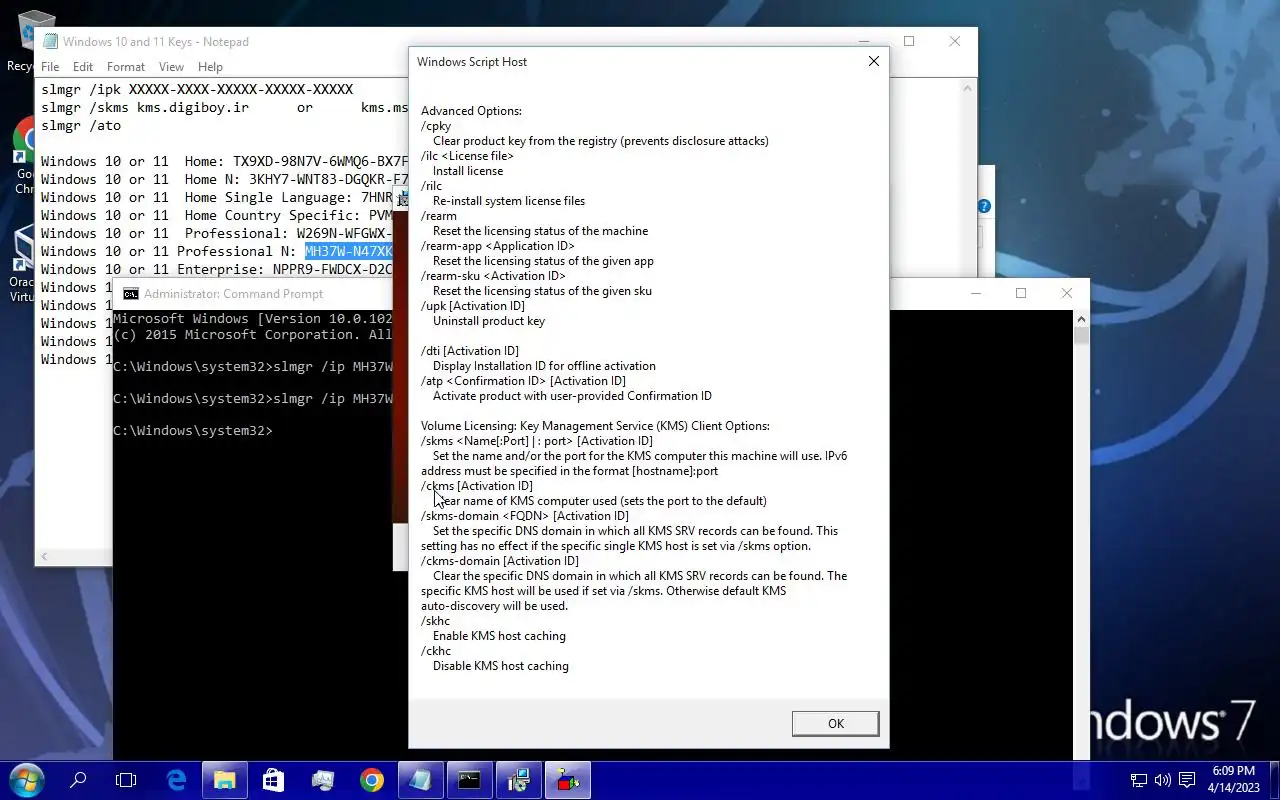Open the Action Center notifications icon
Image resolution: width=1280 pixels, height=800 pixels.
1187,780
